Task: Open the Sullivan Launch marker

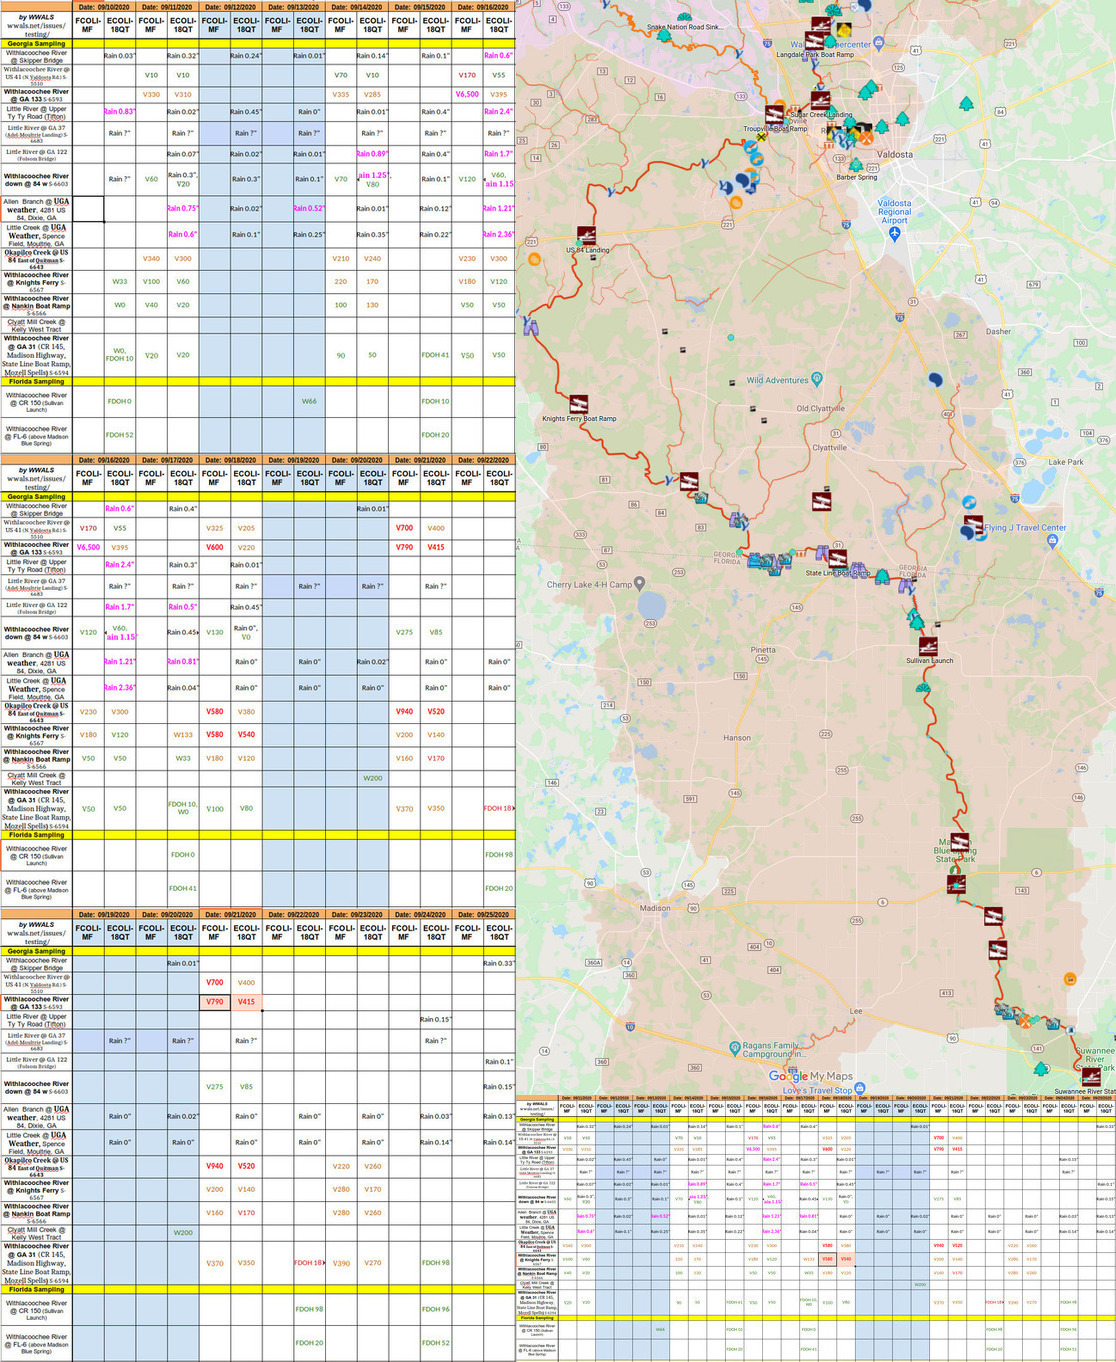Action: pyautogui.click(x=929, y=647)
